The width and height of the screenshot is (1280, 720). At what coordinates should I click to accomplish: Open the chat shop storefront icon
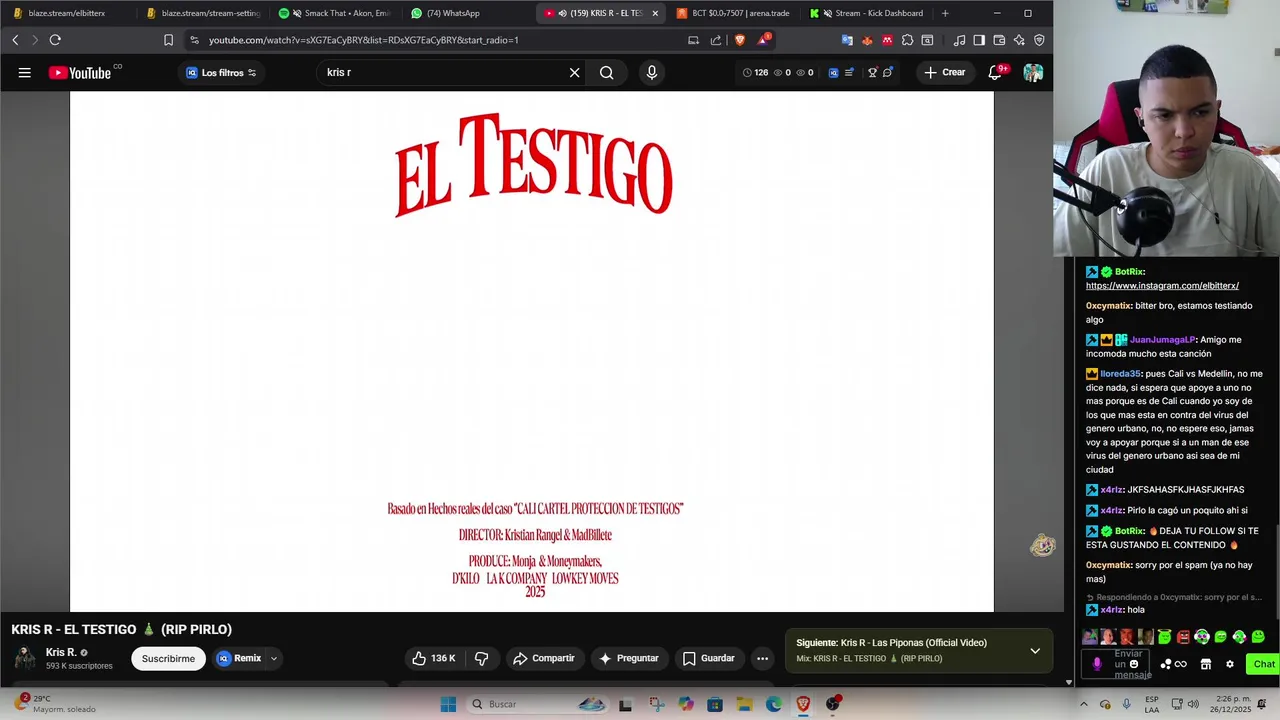click(x=1206, y=664)
